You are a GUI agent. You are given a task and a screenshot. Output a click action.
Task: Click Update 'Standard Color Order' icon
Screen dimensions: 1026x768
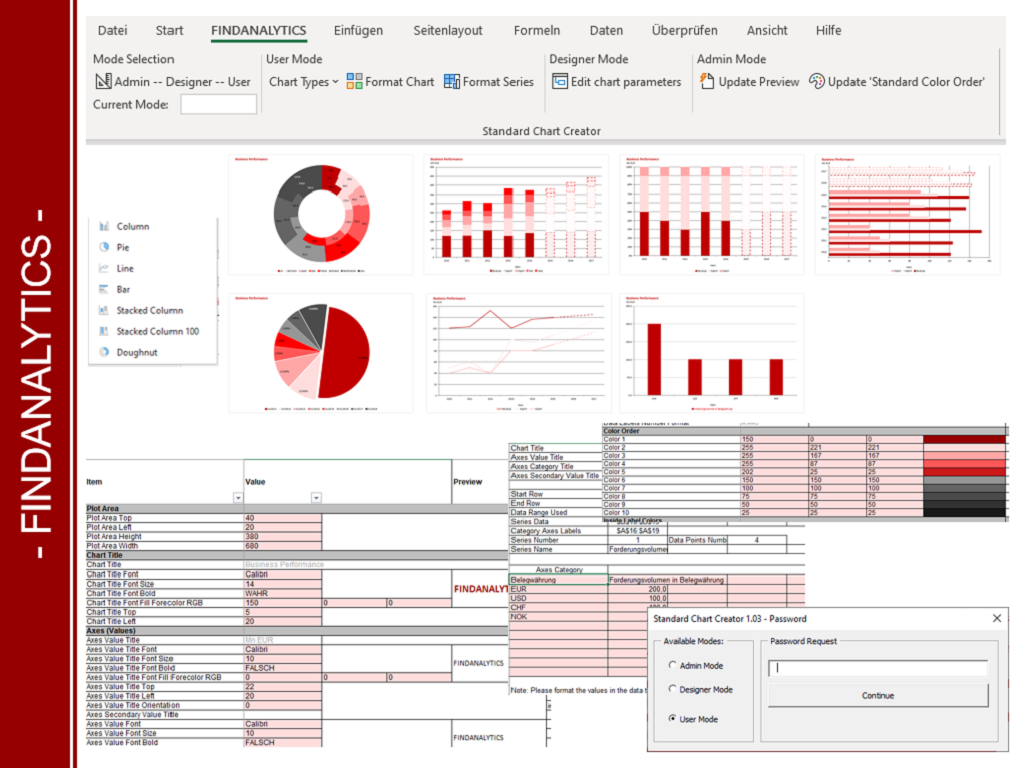click(x=817, y=82)
